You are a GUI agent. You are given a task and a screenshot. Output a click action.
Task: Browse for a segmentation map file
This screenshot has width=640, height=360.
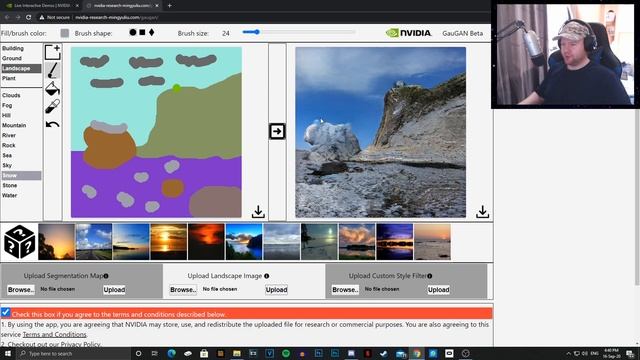pos(21,289)
